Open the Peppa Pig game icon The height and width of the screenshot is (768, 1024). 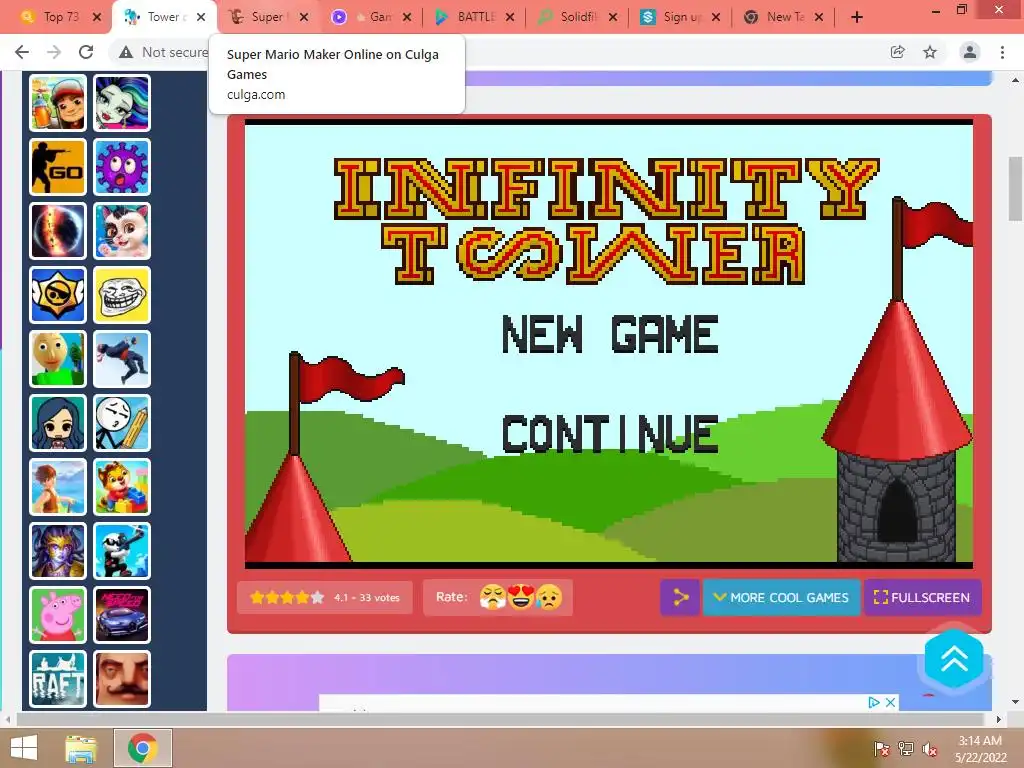point(57,615)
